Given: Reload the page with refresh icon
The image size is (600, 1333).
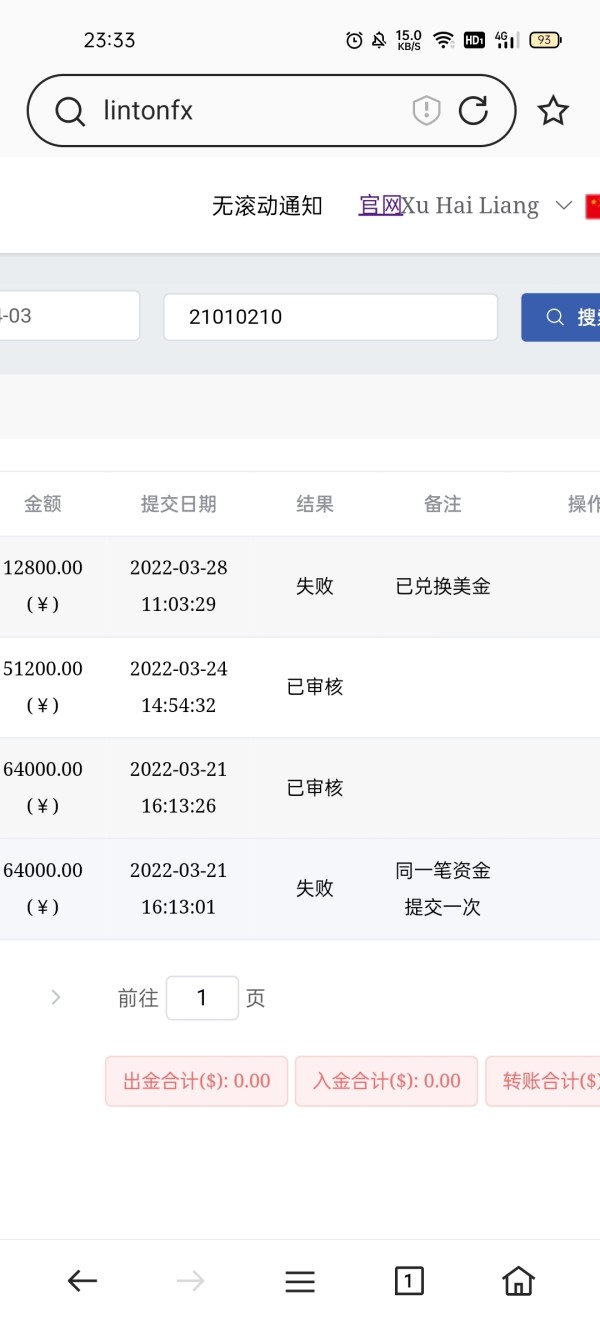Looking at the screenshot, I should (473, 111).
